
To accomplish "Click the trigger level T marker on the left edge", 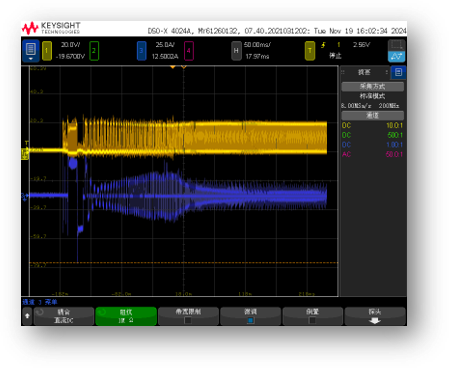I will 27,143.
